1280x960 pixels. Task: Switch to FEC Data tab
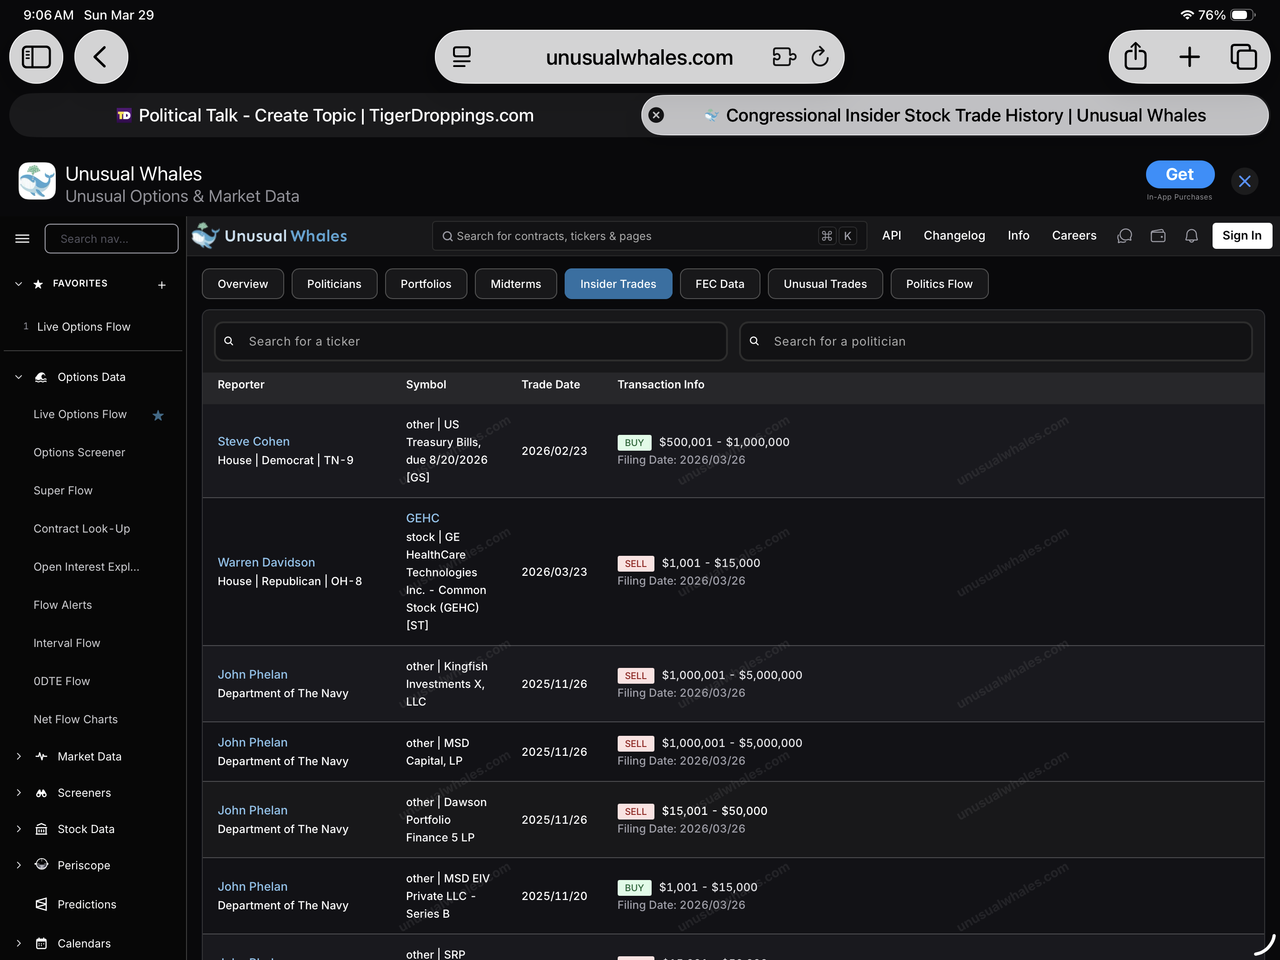pyautogui.click(x=720, y=284)
